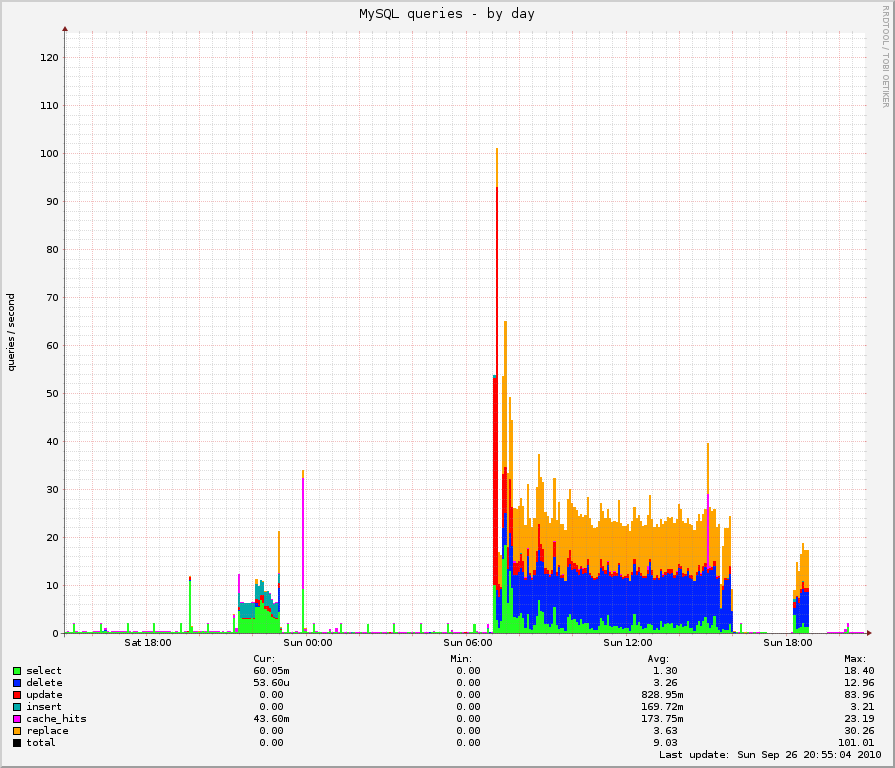Click the 'Last update' timestamp text
Screen dimensions: 895x768
[770, 755]
